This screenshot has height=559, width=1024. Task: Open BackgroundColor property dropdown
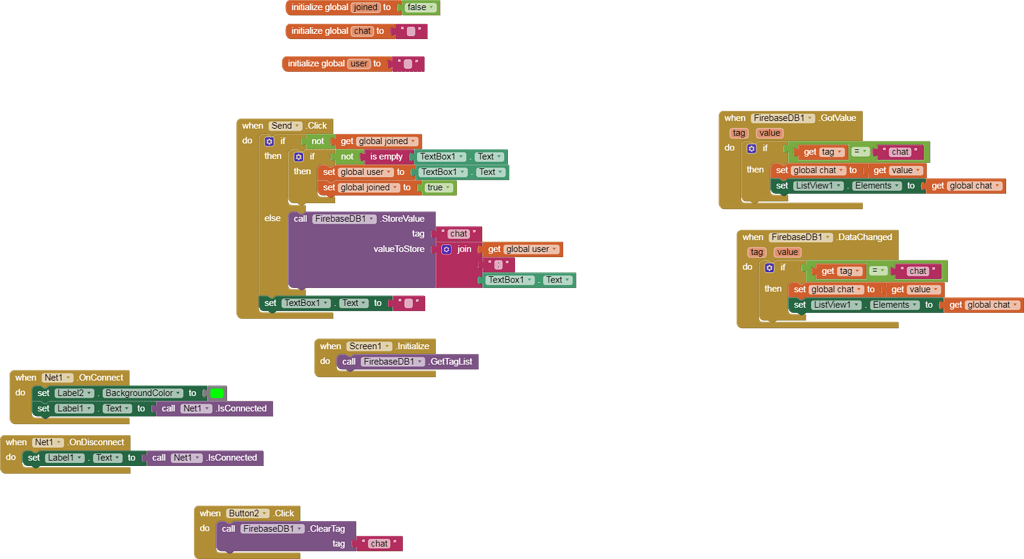click(143, 393)
